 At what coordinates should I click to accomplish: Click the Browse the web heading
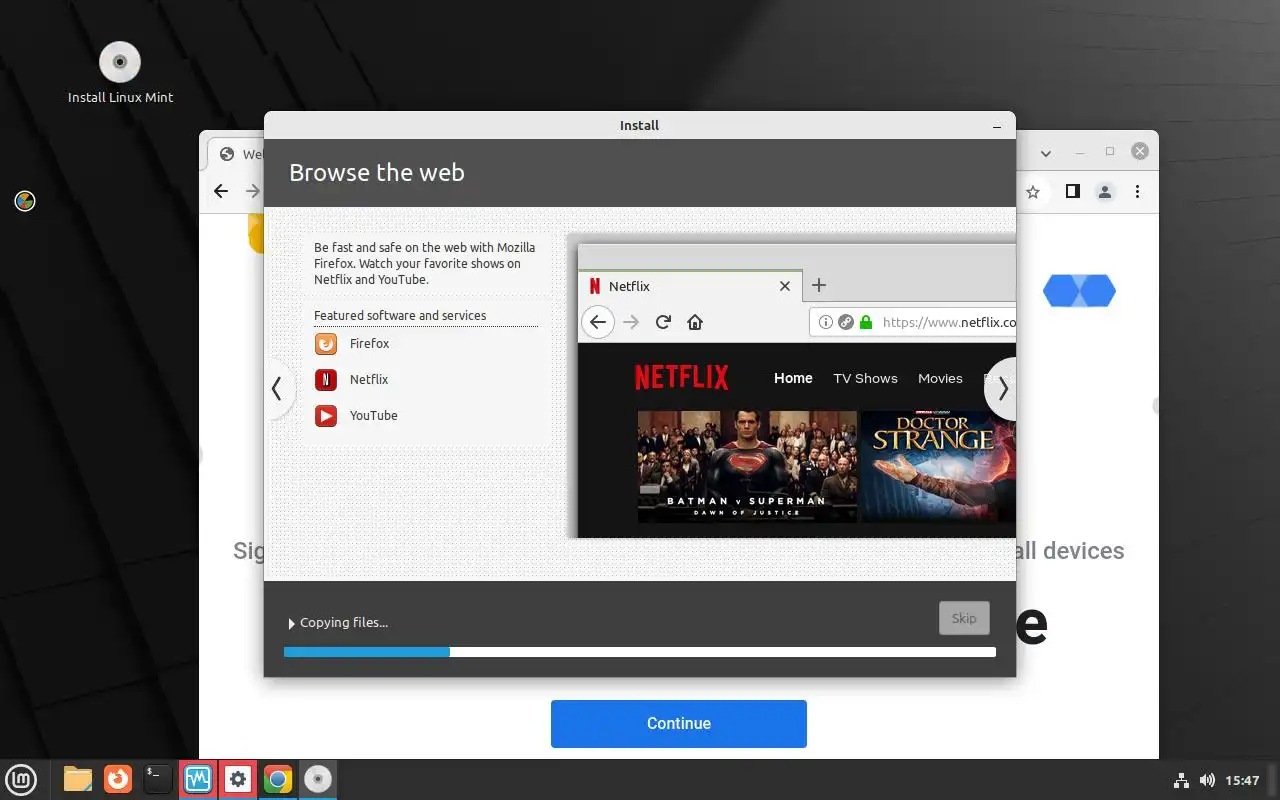377,172
